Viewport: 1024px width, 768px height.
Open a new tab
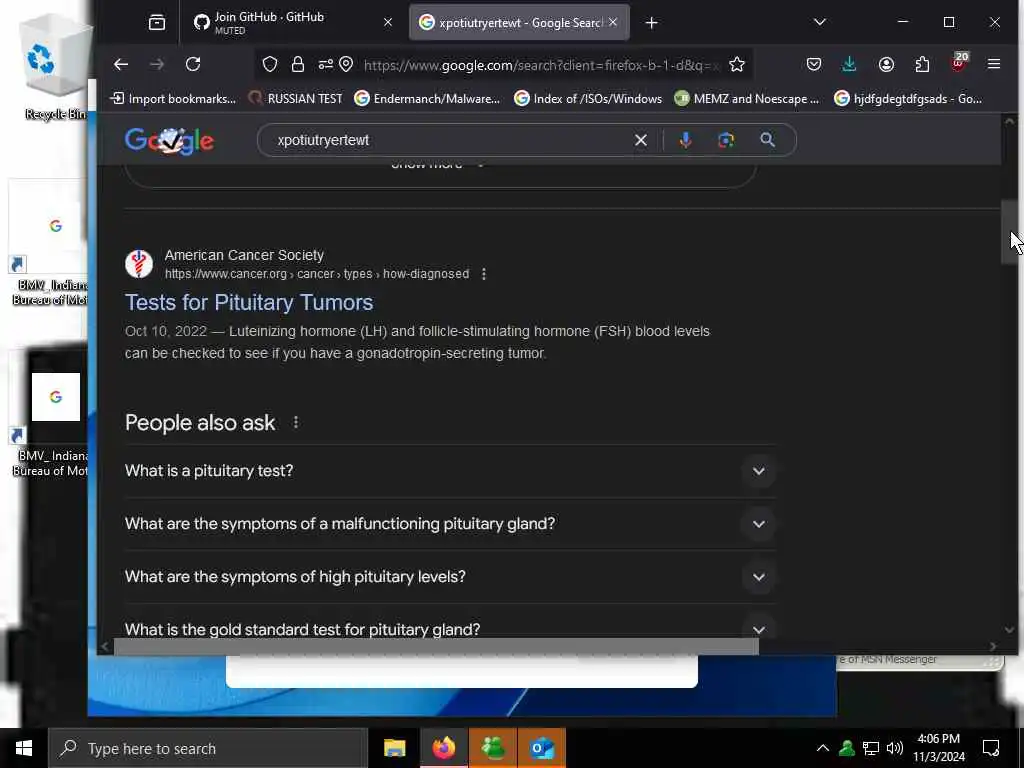point(651,23)
